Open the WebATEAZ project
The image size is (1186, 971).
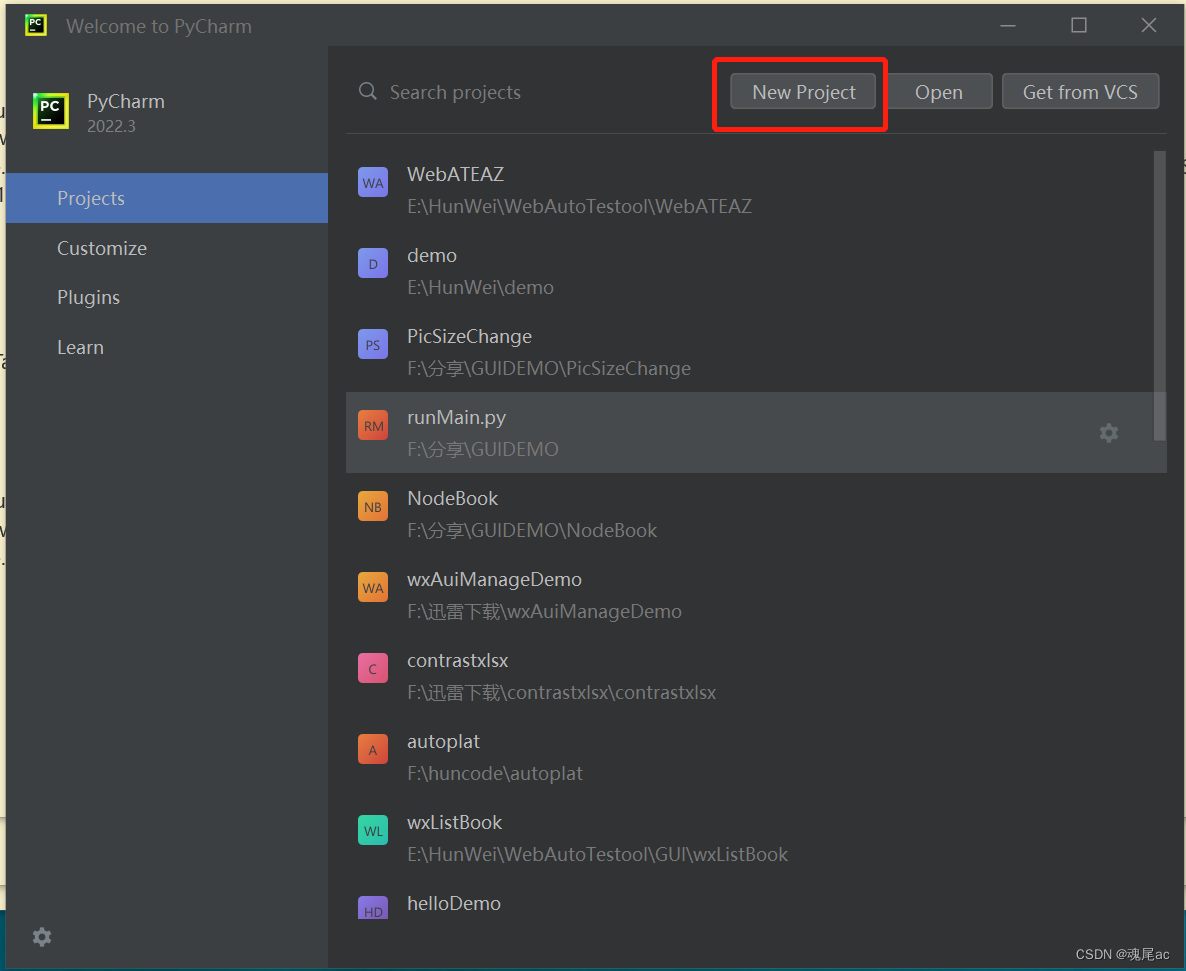coord(756,190)
